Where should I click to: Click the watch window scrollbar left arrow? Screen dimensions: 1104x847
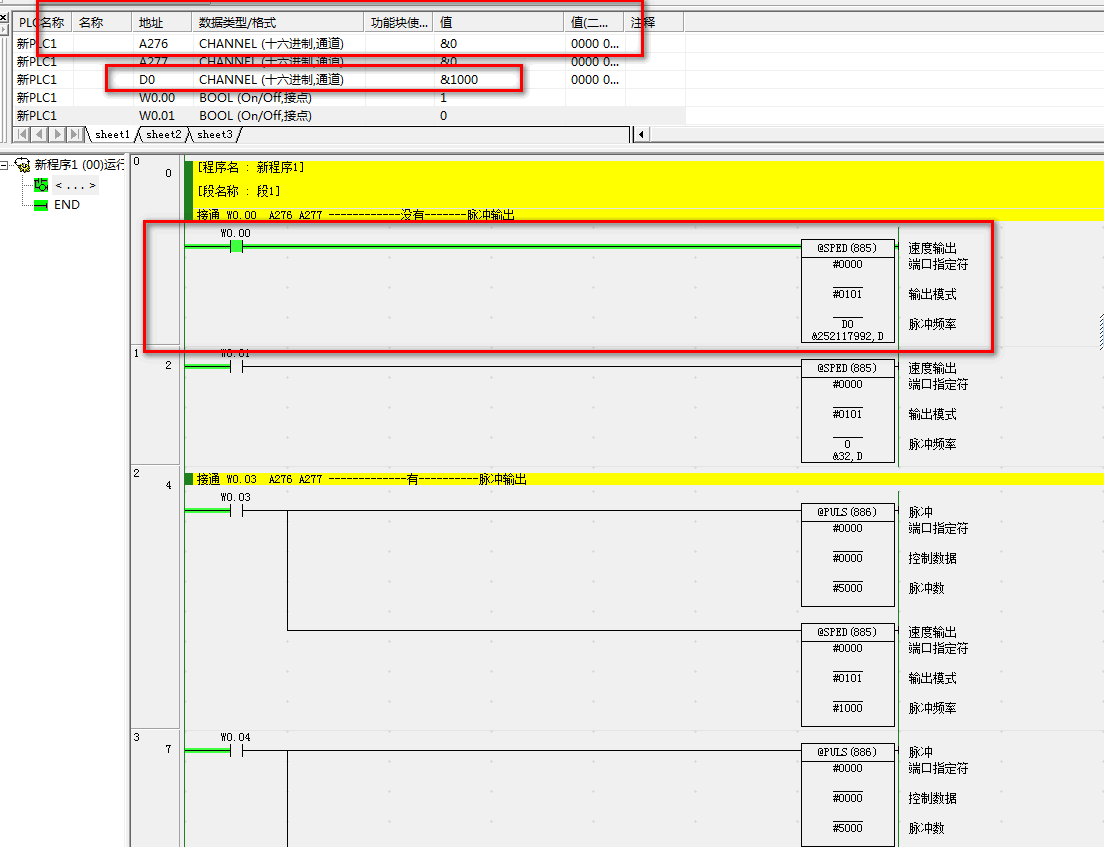[641, 134]
